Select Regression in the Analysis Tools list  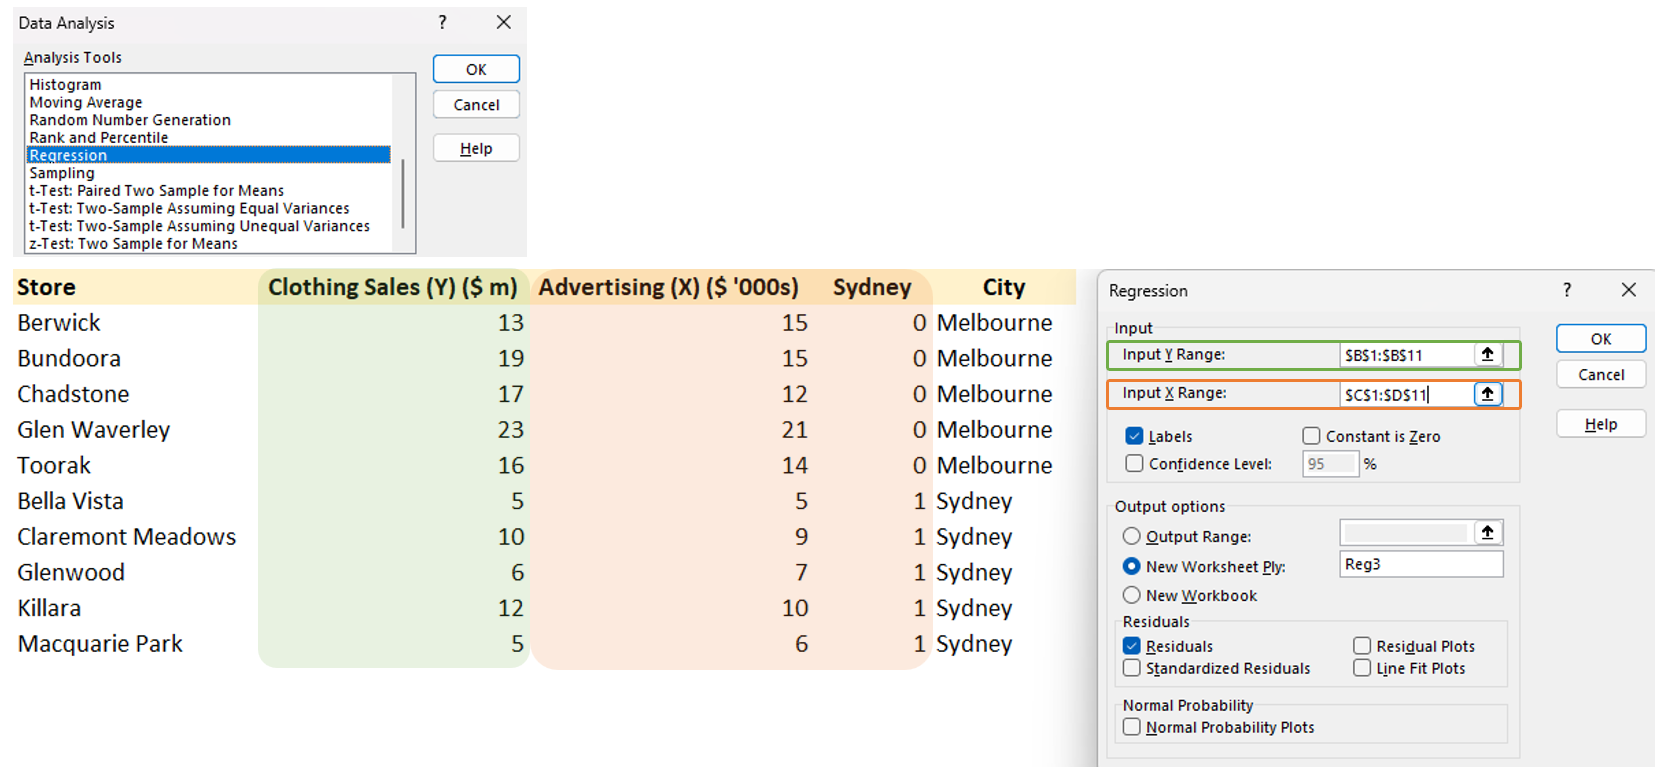click(x=208, y=155)
